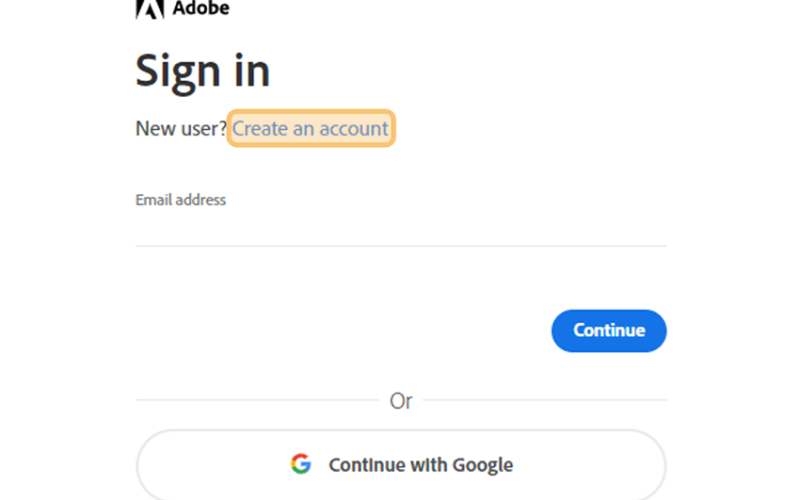The image size is (800, 500).
Task: Click the word "Google" in the button
Action: 483,465
